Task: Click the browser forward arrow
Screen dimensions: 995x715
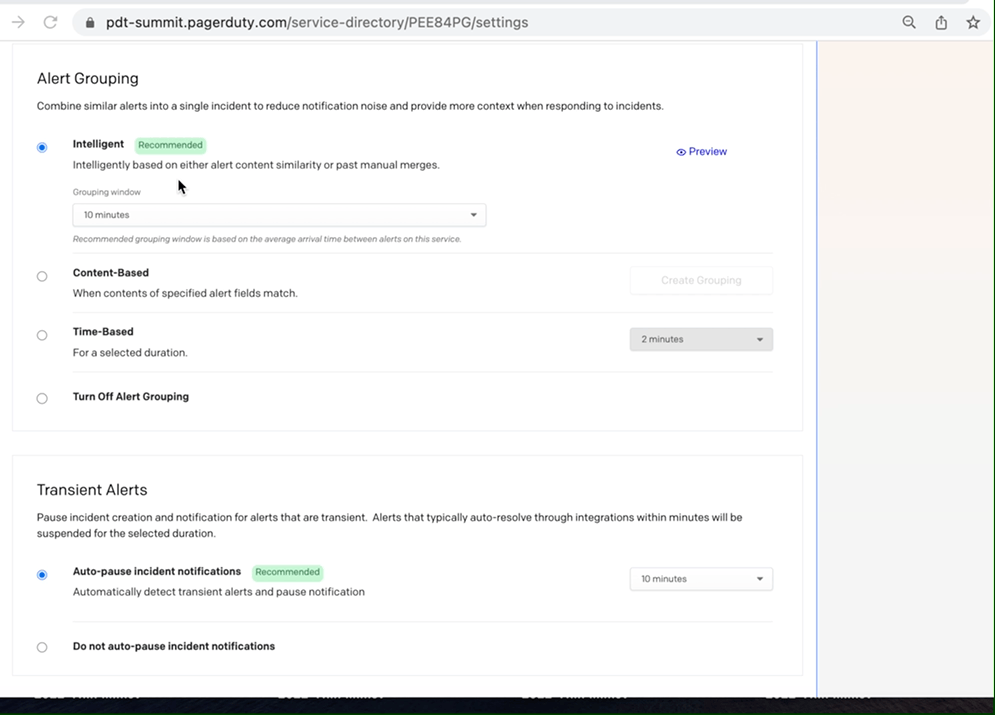Action: pyautogui.click(x=18, y=21)
